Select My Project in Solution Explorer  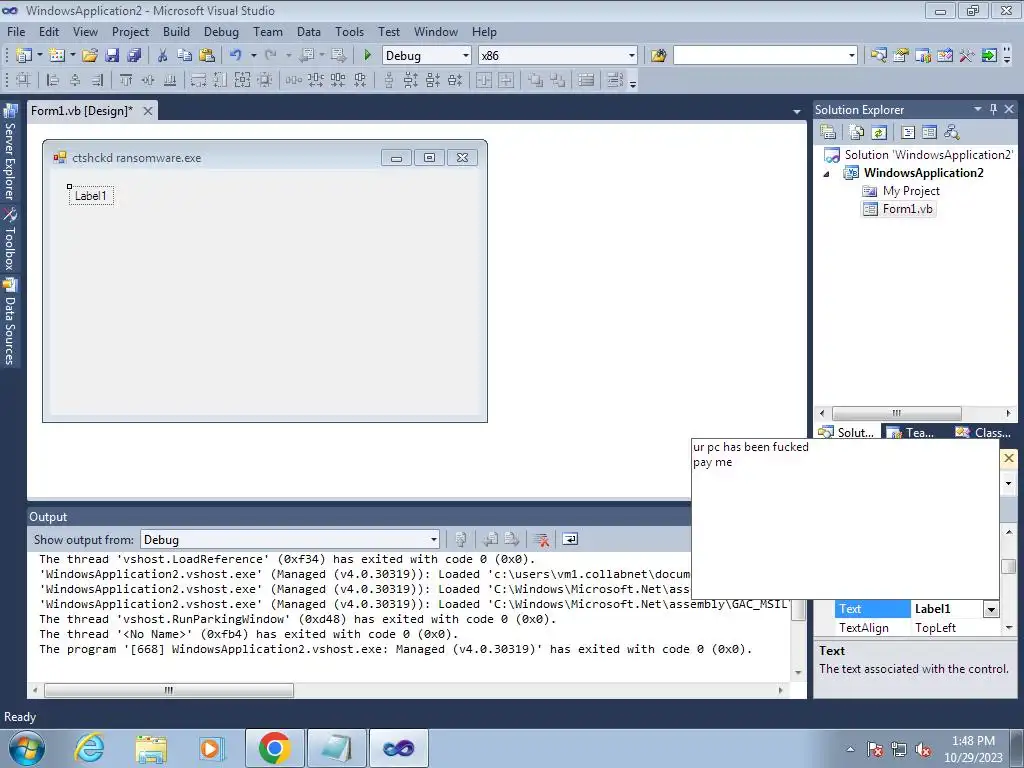pos(911,191)
